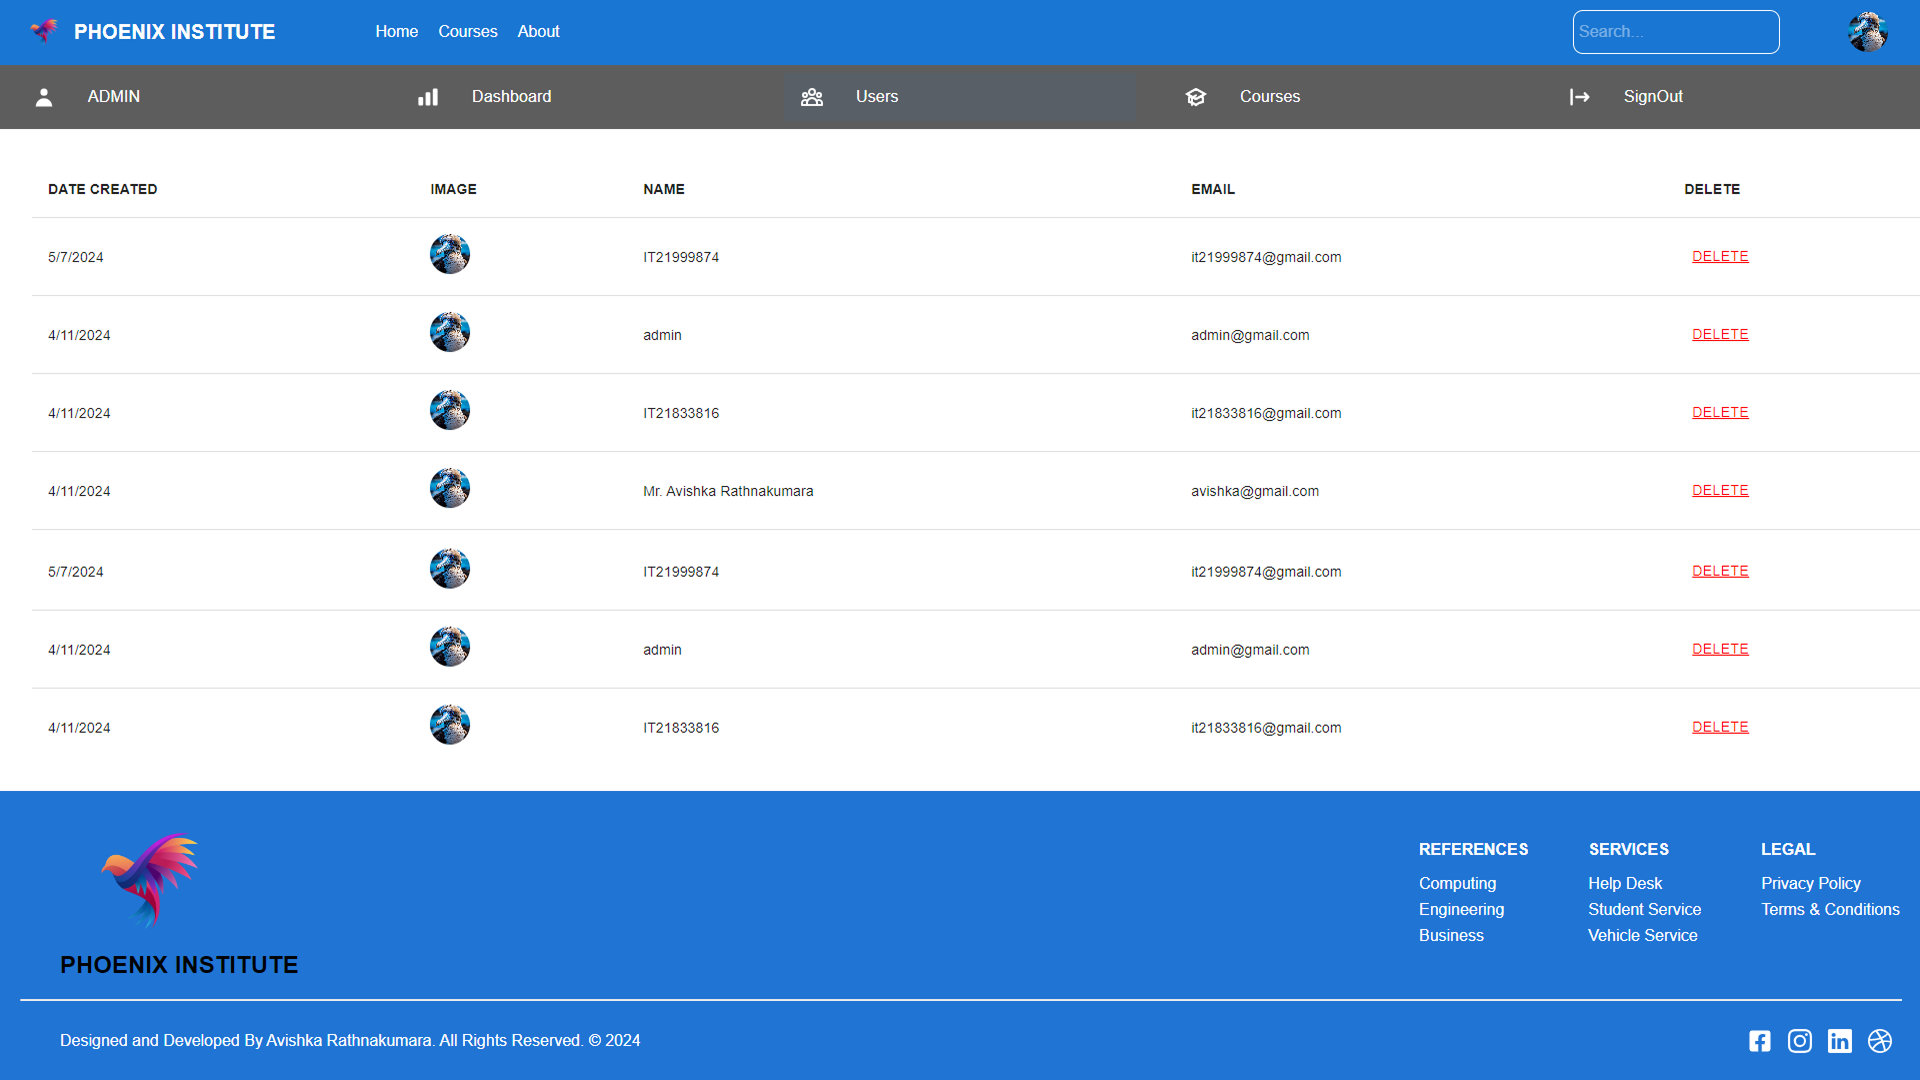
Task: Click the Dribbble icon in the footer
Action: click(1881, 1041)
